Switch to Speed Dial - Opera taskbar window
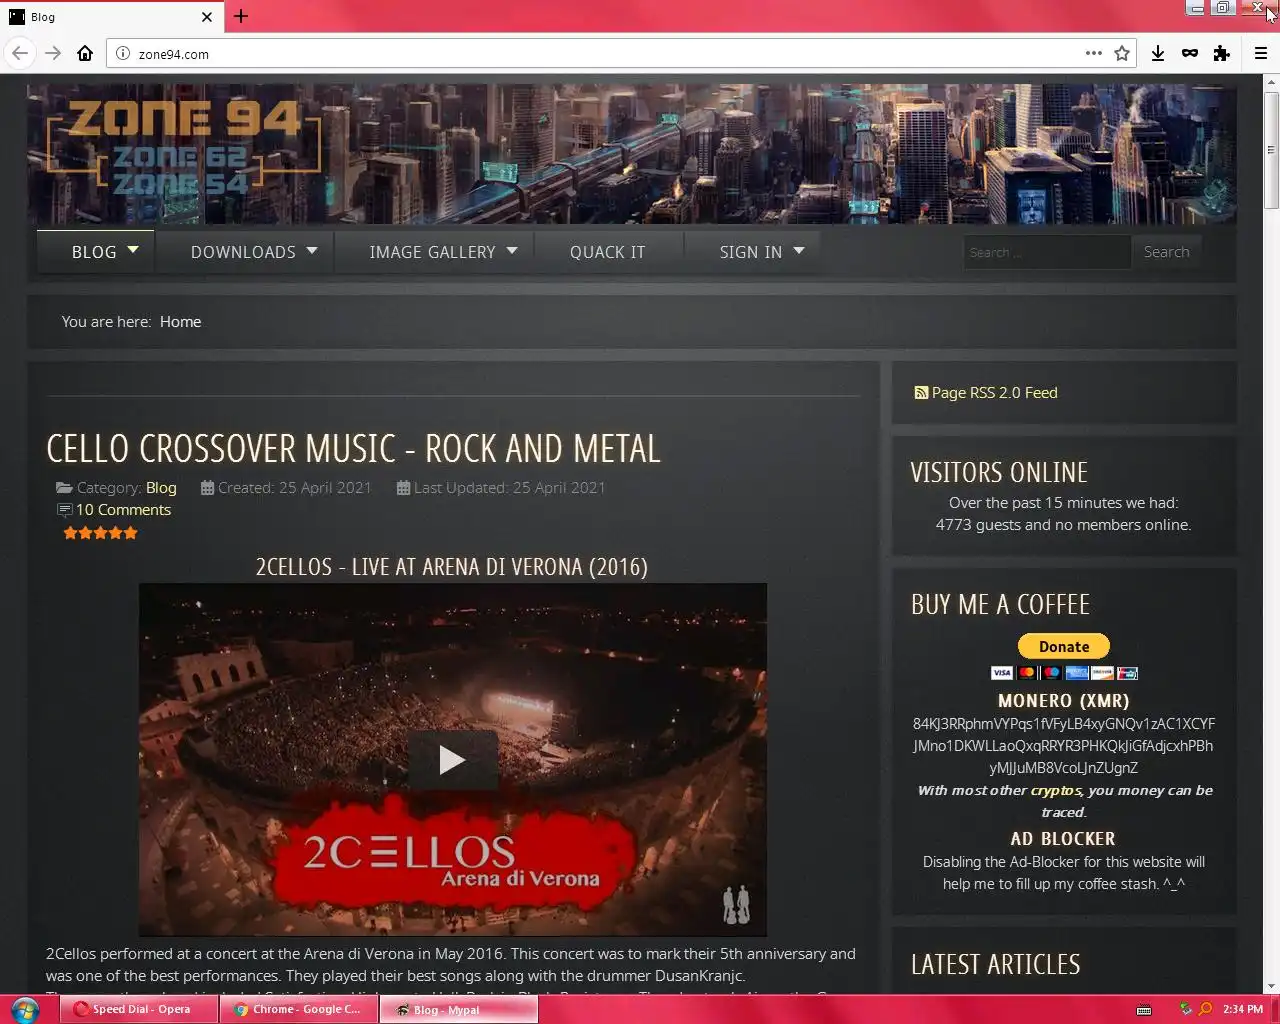The height and width of the screenshot is (1024, 1280). click(x=139, y=1009)
